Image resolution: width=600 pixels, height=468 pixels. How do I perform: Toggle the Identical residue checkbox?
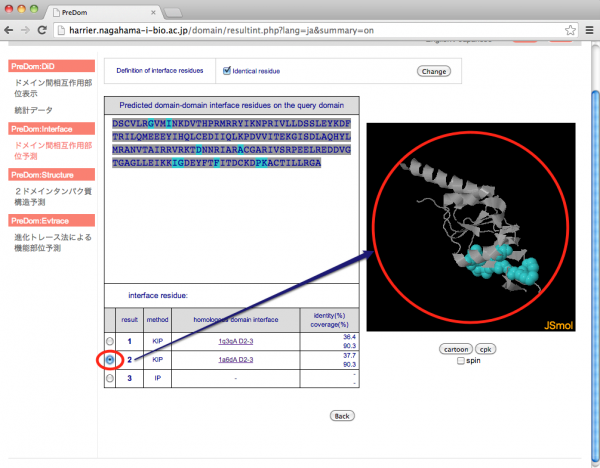(x=226, y=71)
